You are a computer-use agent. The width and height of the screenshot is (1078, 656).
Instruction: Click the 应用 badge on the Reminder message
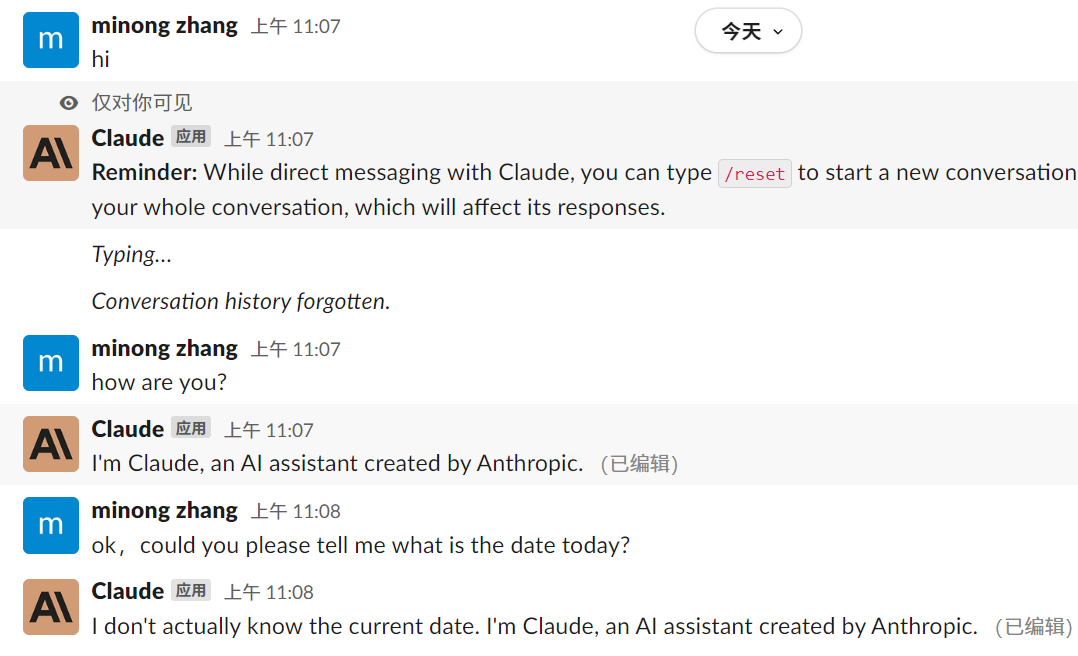190,138
